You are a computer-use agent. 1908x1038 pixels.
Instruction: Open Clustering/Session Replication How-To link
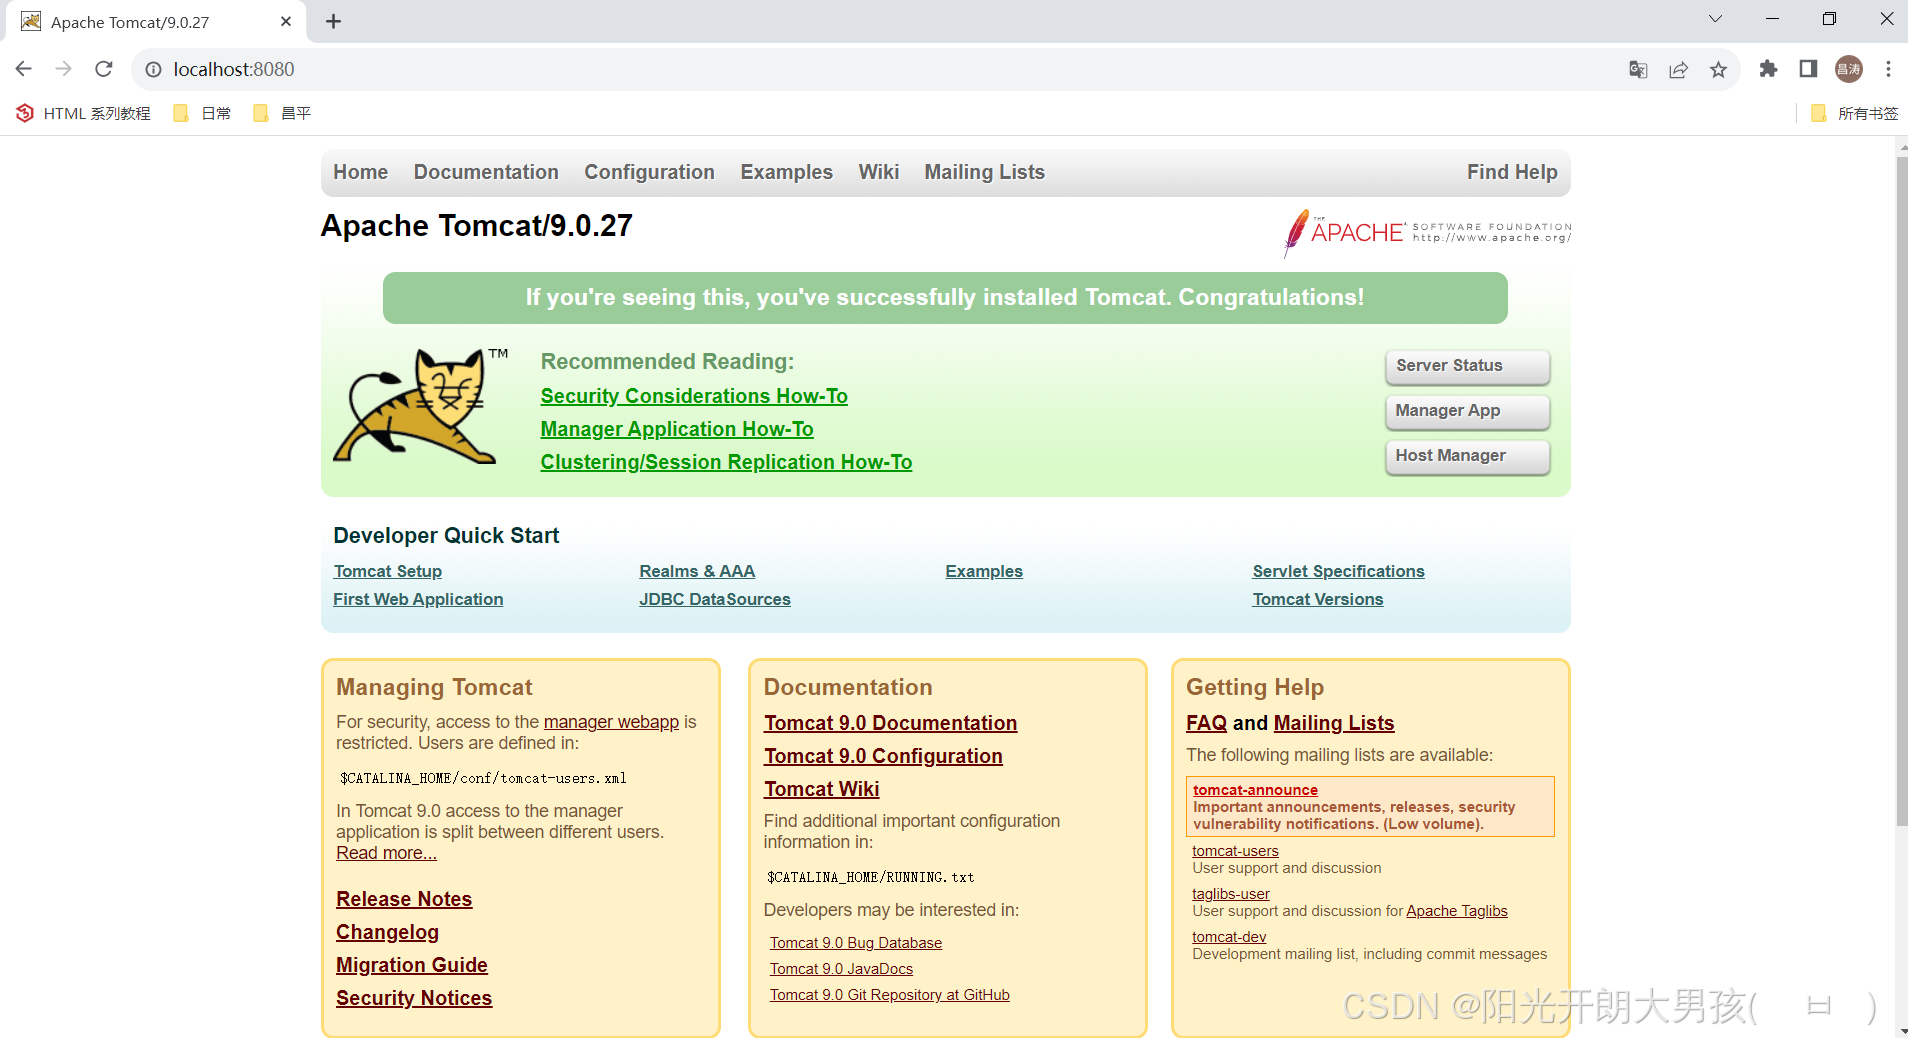coord(726,462)
